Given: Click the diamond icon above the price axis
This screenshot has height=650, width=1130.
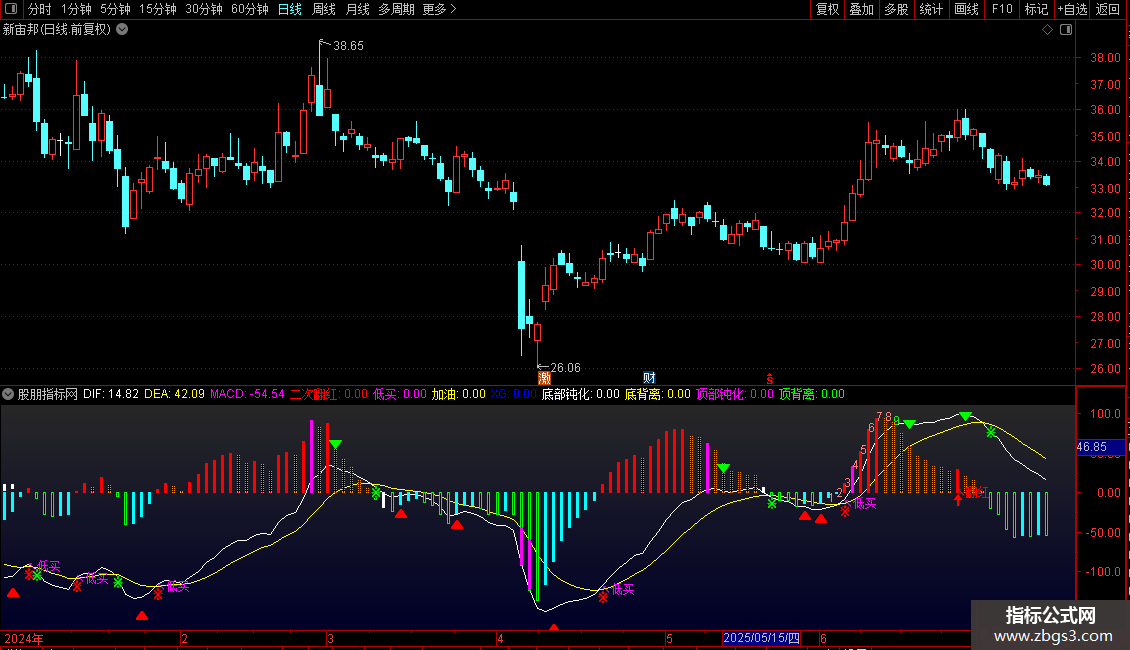Looking at the screenshot, I should [1048, 30].
